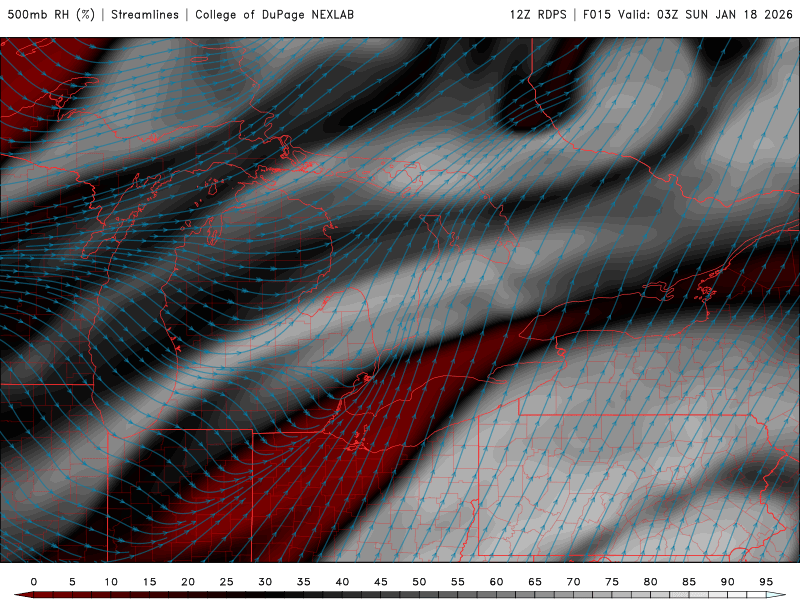Viewport: 800px width, 600px height.
Task: Click the "55" legend scale label
Action: click(x=458, y=582)
